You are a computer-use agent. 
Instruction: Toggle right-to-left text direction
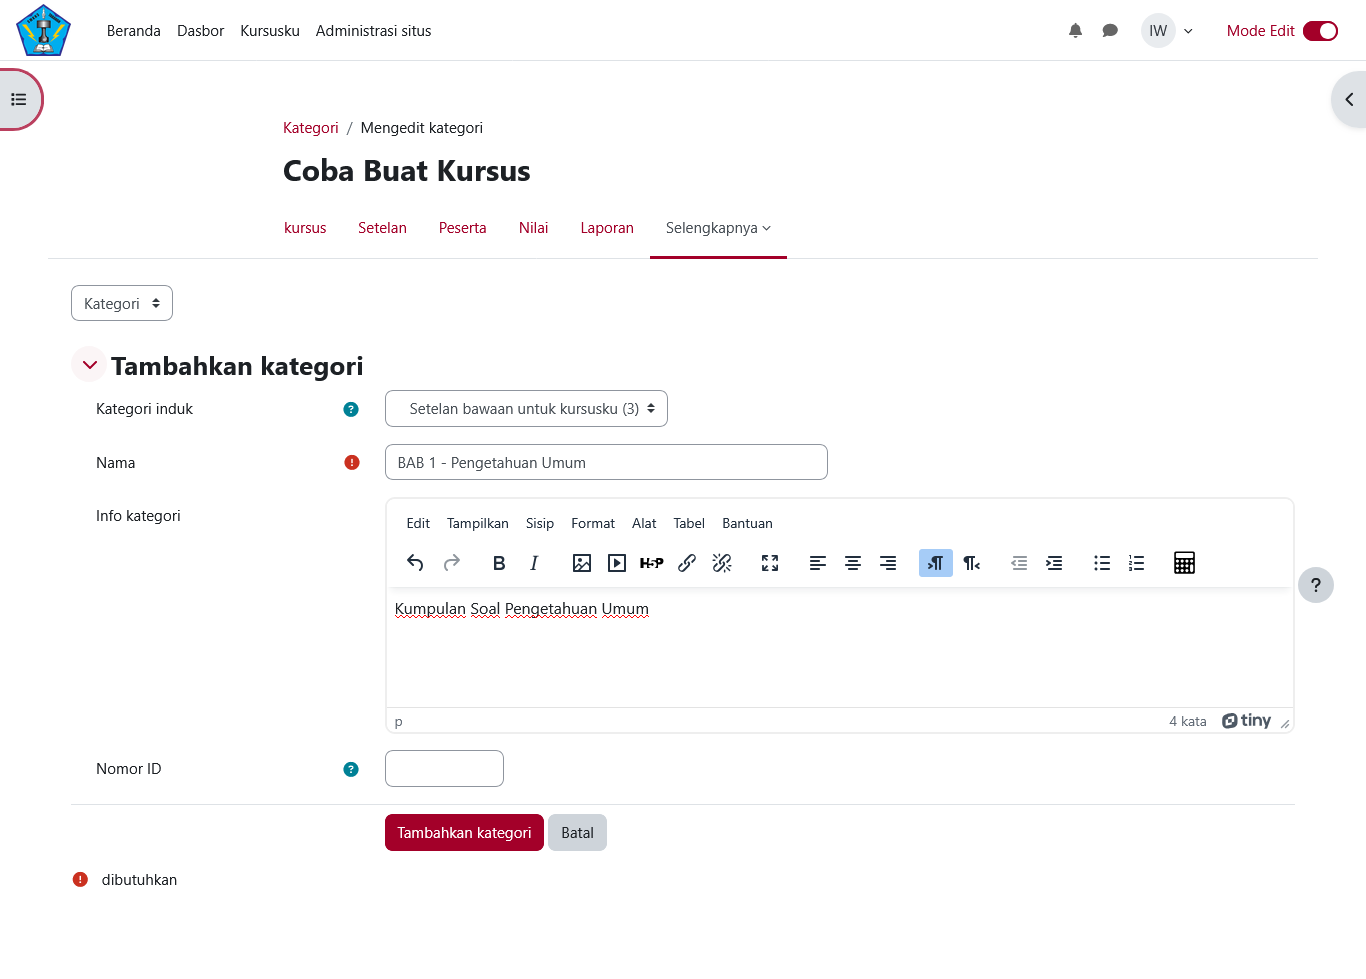(971, 563)
